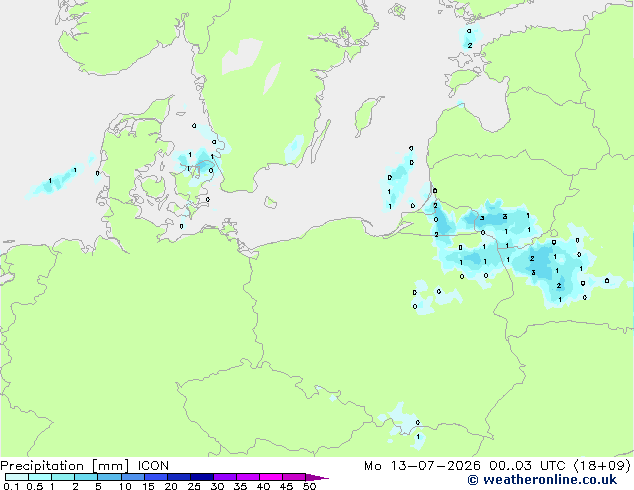Click the "50" legend scale label
Screen dimensions: 634x490
309,486
